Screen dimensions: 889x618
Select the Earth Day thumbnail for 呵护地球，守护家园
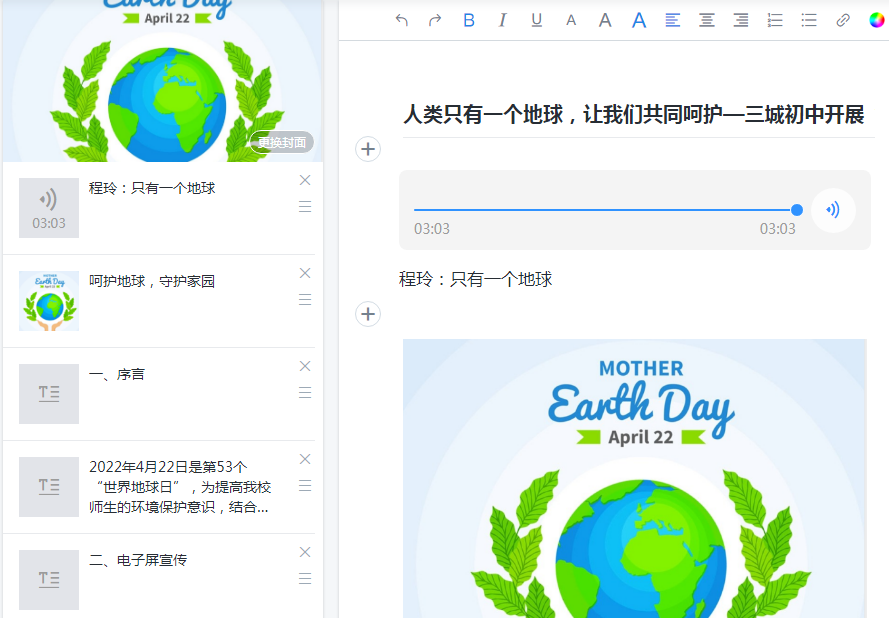pos(49,301)
